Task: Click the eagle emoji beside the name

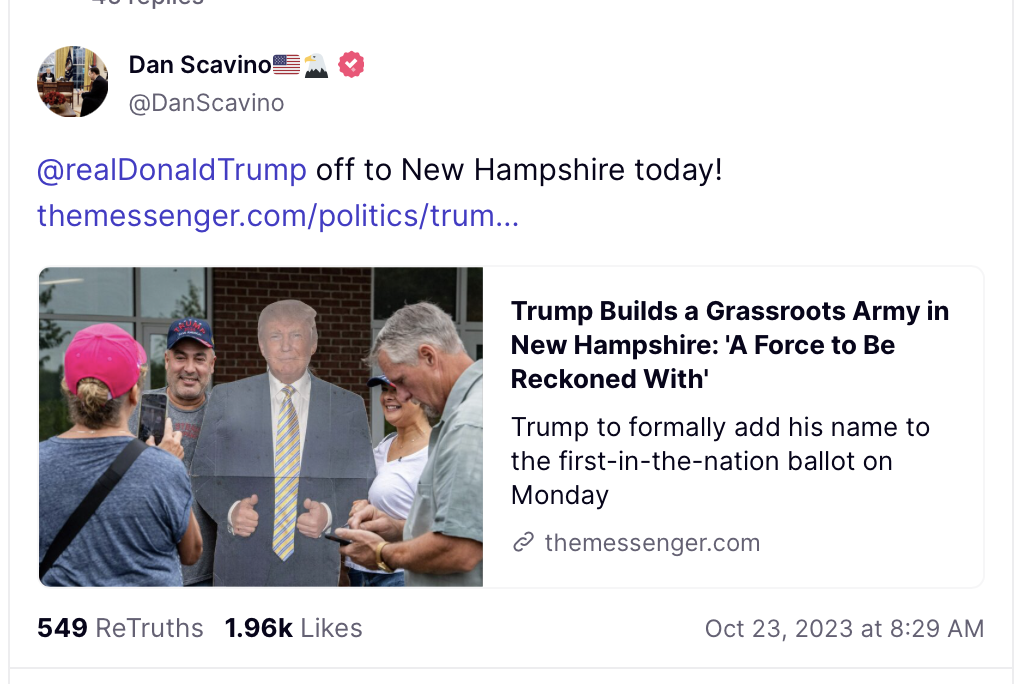Action: click(316, 65)
